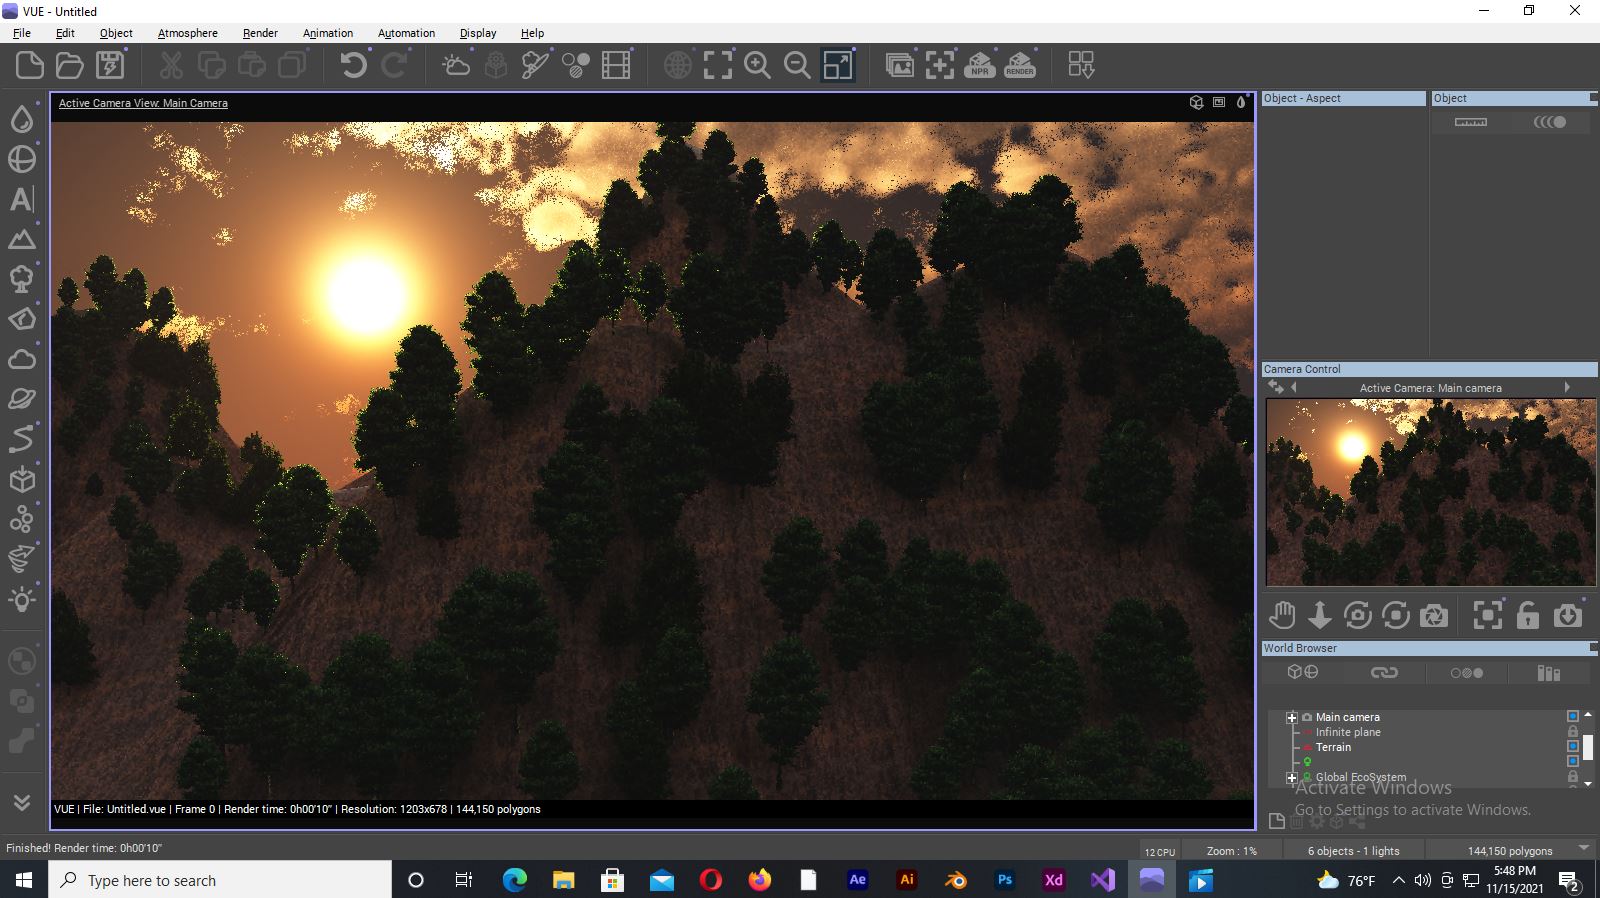
Task: Toggle the viewport droplet quality icon
Action: point(1241,102)
